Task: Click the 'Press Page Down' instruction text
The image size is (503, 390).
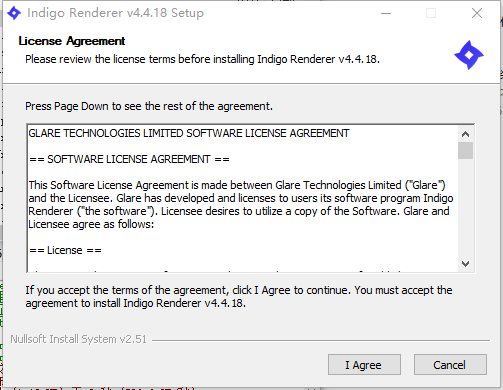Action: [149, 106]
